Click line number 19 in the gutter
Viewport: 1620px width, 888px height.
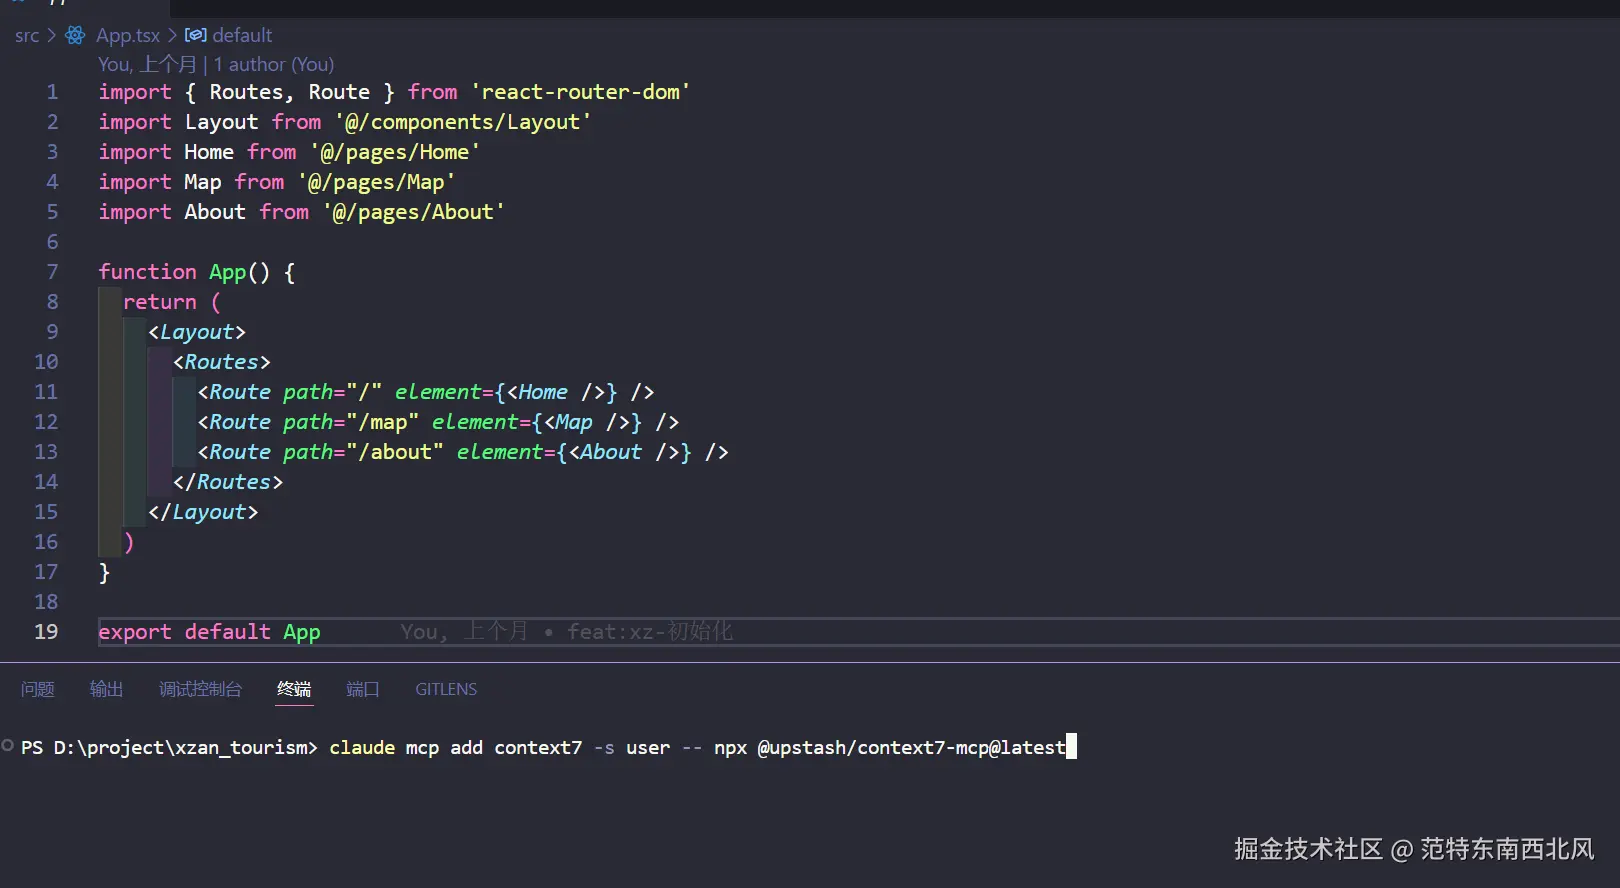[46, 632]
